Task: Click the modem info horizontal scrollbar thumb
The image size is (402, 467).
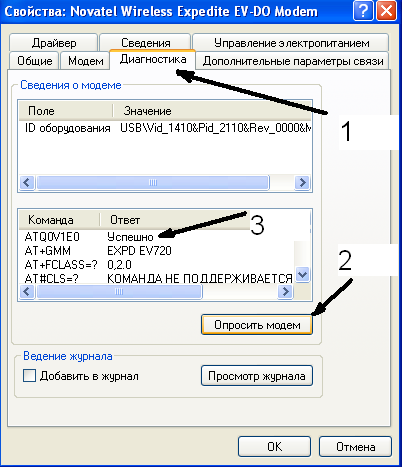Action: 153,182
